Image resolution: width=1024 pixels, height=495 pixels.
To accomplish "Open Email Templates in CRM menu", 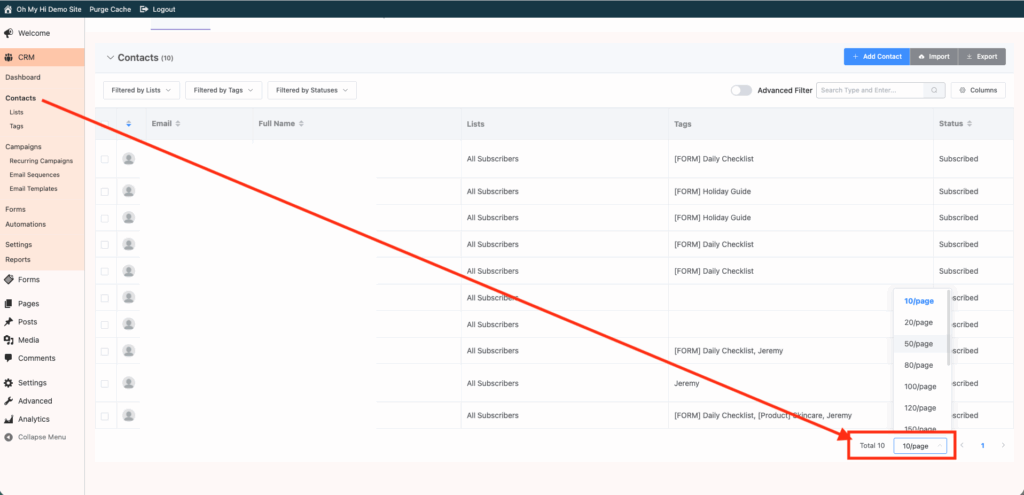I will point(33,189).
